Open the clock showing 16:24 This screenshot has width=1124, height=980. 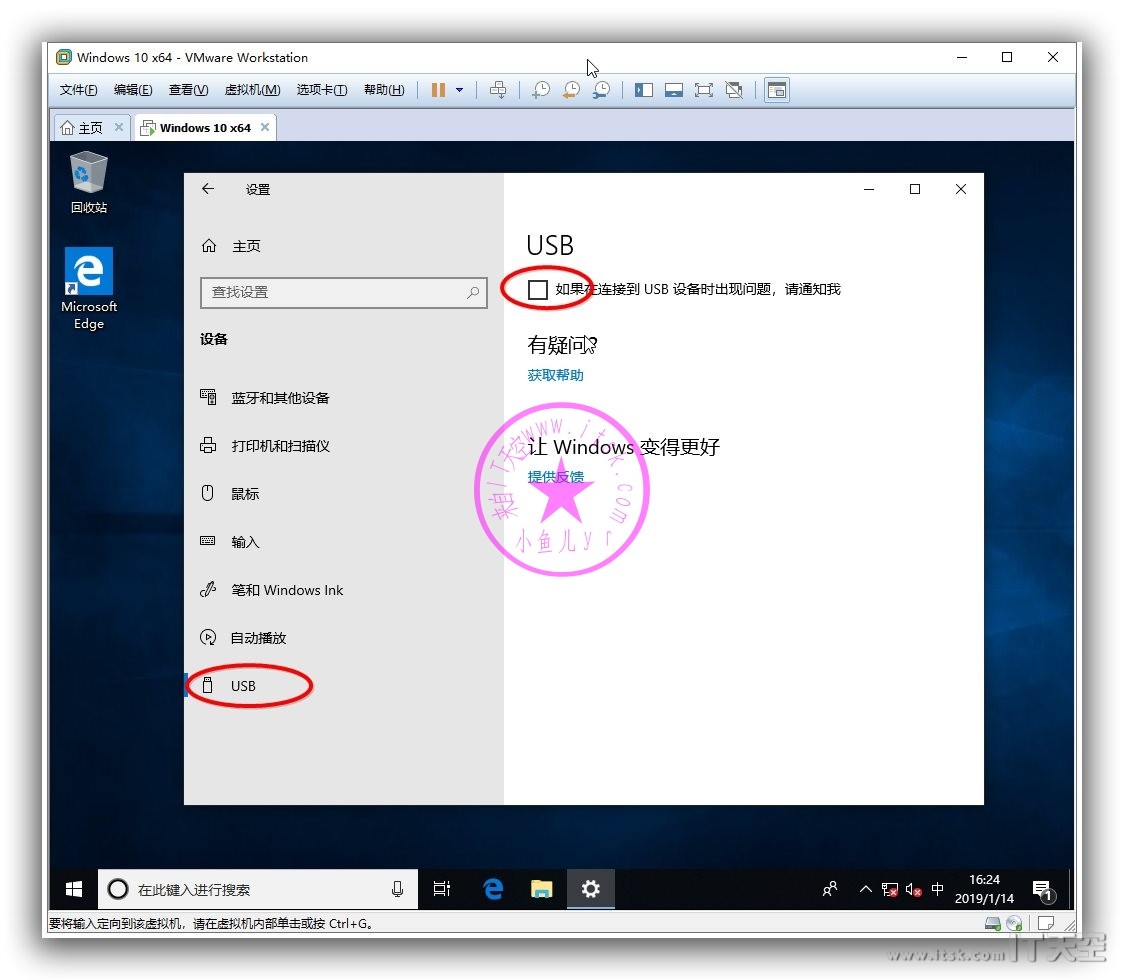point(984,889)
